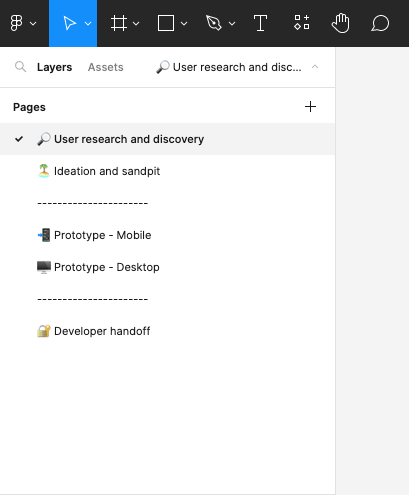Select the Text tool
This screenshot has width=409, height=495.
click(260, 23)
